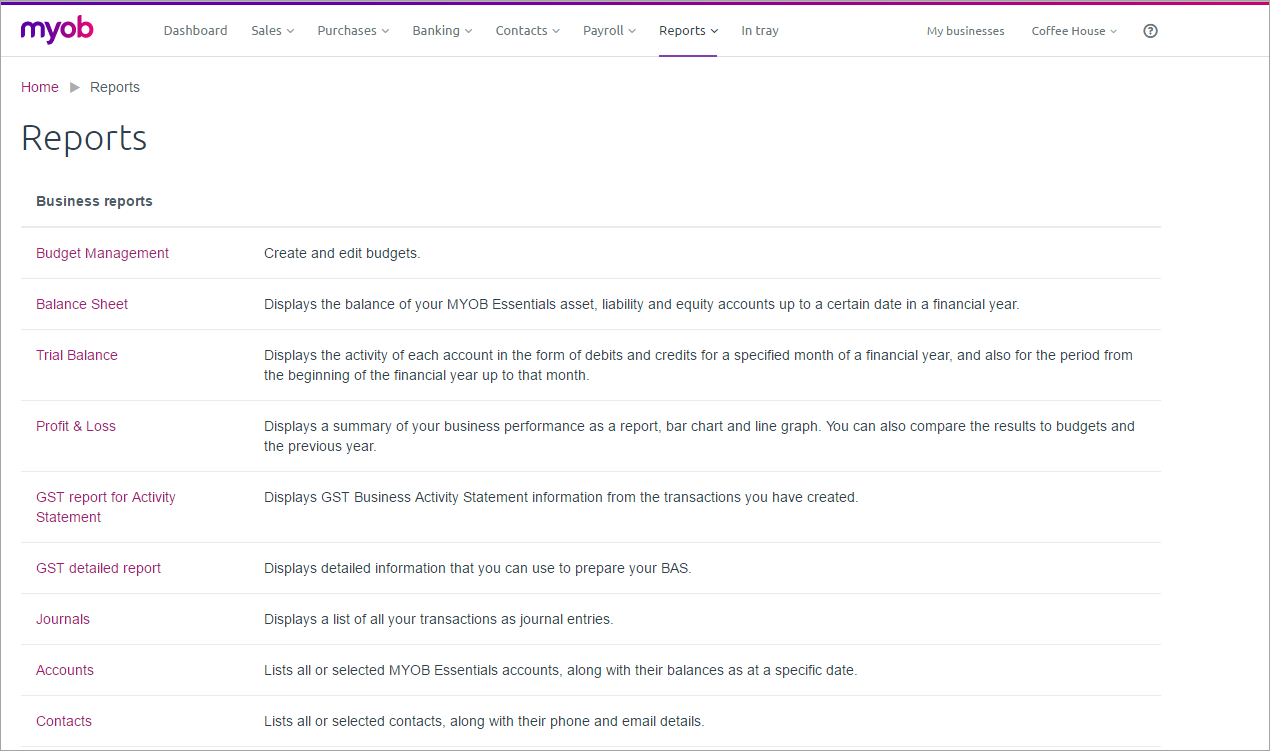Expand the Payroll menu
Viewport: 1270px width, 751px height.
tap(609, 31)
